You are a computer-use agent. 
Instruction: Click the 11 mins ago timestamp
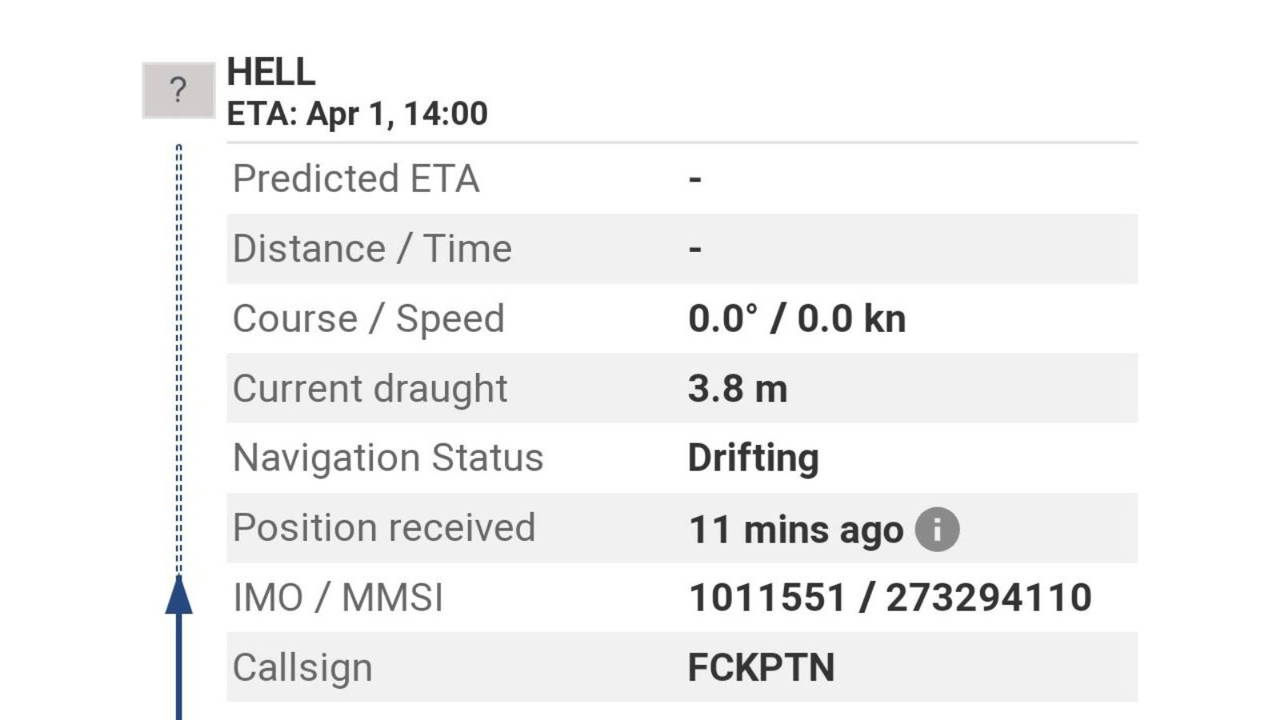(x=795, y=530)
